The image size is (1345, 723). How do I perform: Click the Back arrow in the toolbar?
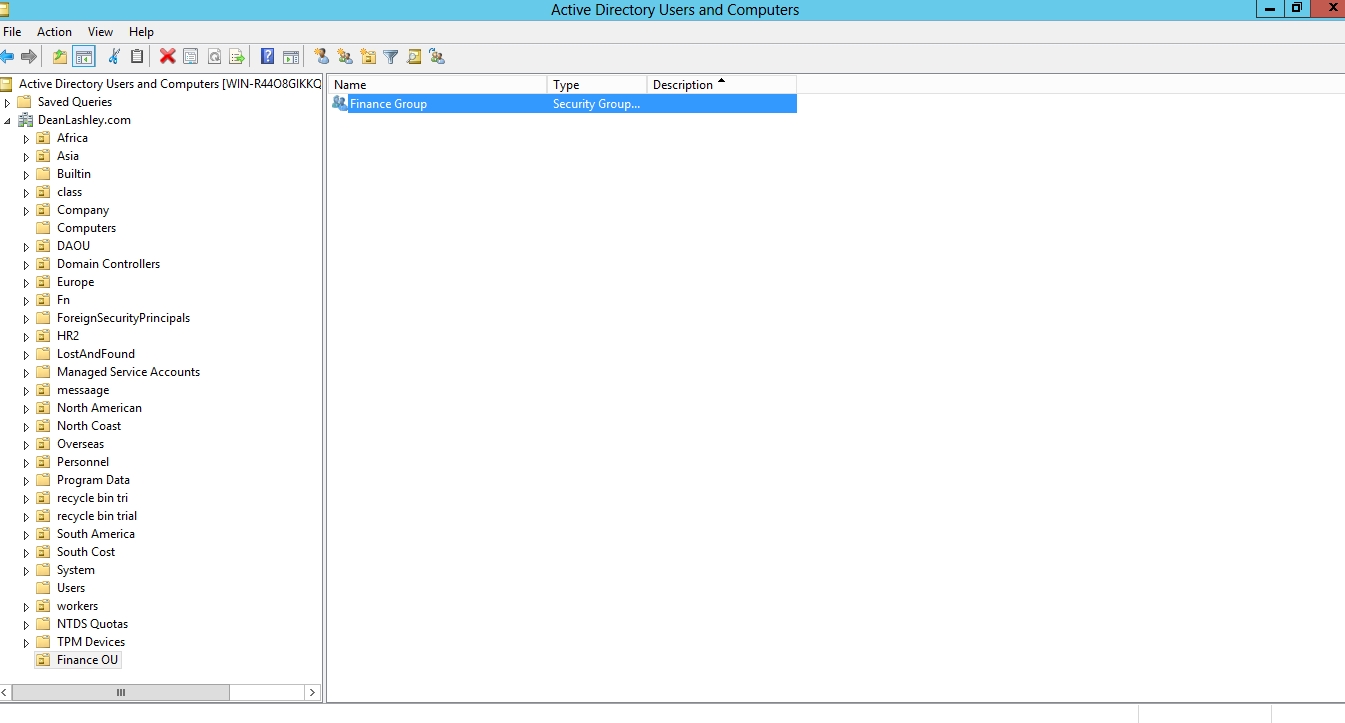tap(7, 57)
